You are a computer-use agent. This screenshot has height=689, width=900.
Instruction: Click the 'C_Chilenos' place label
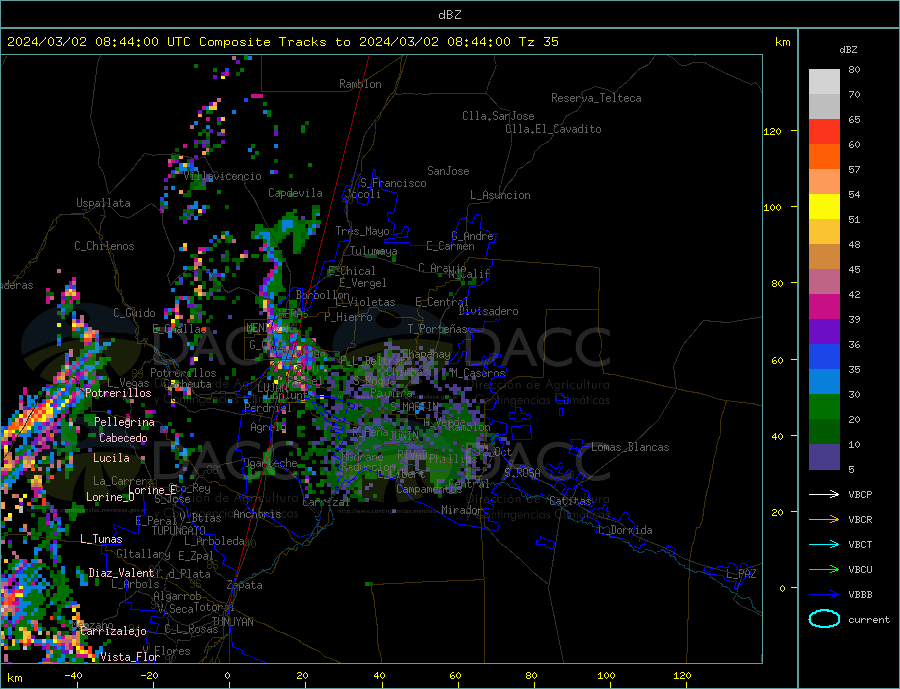pyautogui.click(x=104, y=246)
